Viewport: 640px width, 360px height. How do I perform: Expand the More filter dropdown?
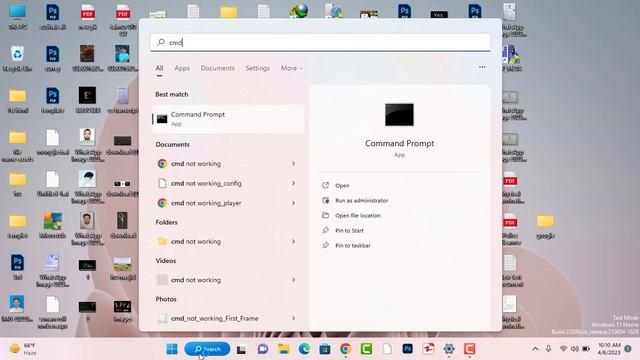coord(291,68)
